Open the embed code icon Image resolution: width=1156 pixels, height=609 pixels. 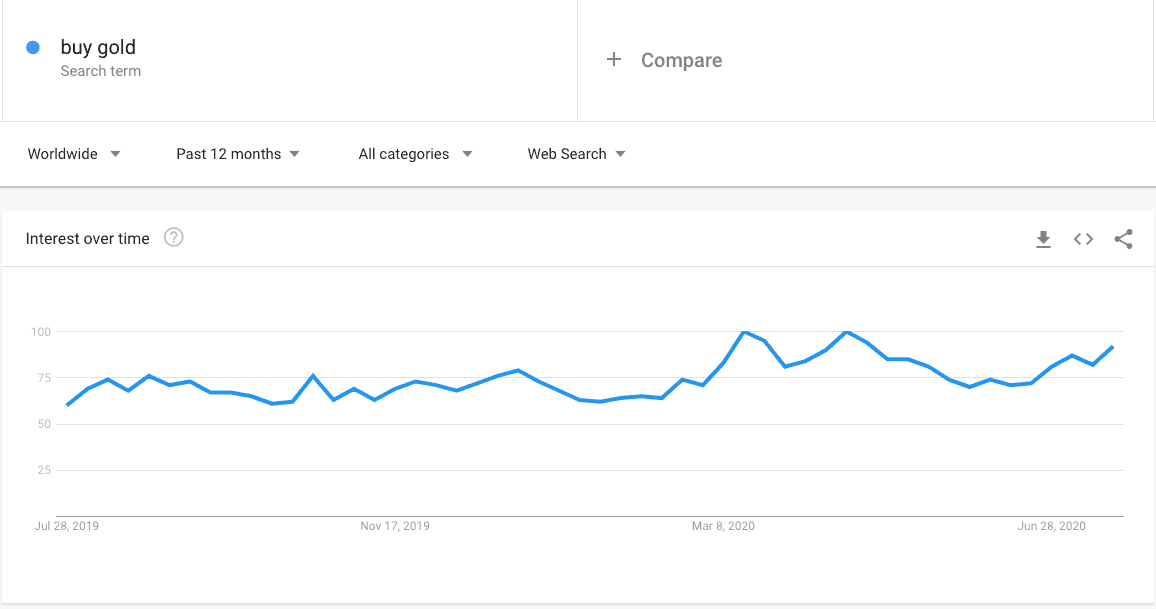point(1083,239)
